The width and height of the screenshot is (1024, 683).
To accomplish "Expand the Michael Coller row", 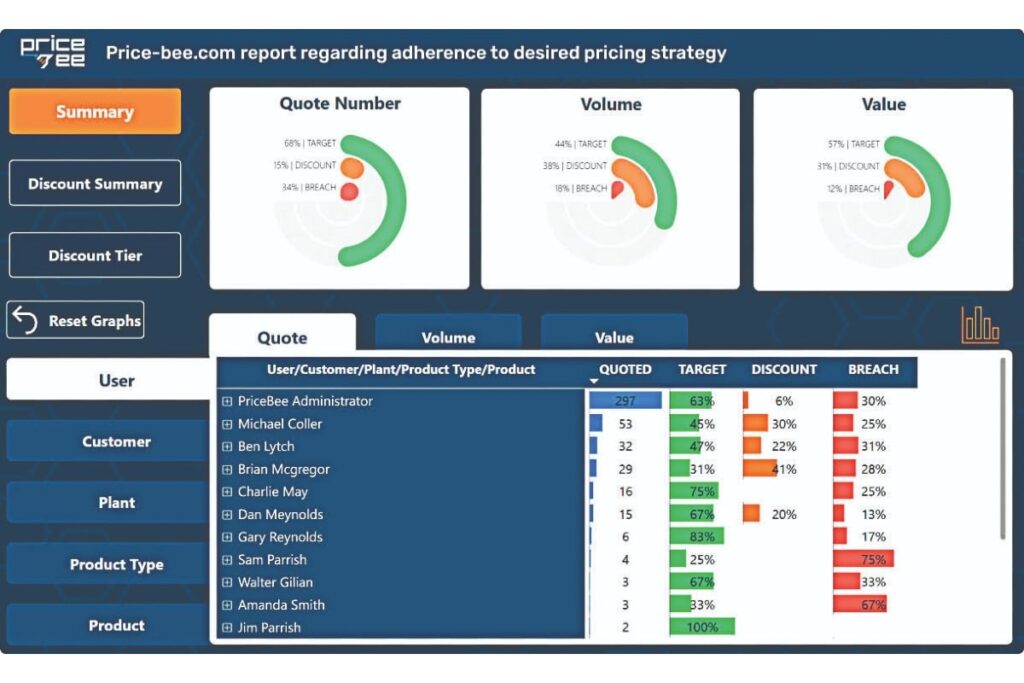I will (227, 424).
